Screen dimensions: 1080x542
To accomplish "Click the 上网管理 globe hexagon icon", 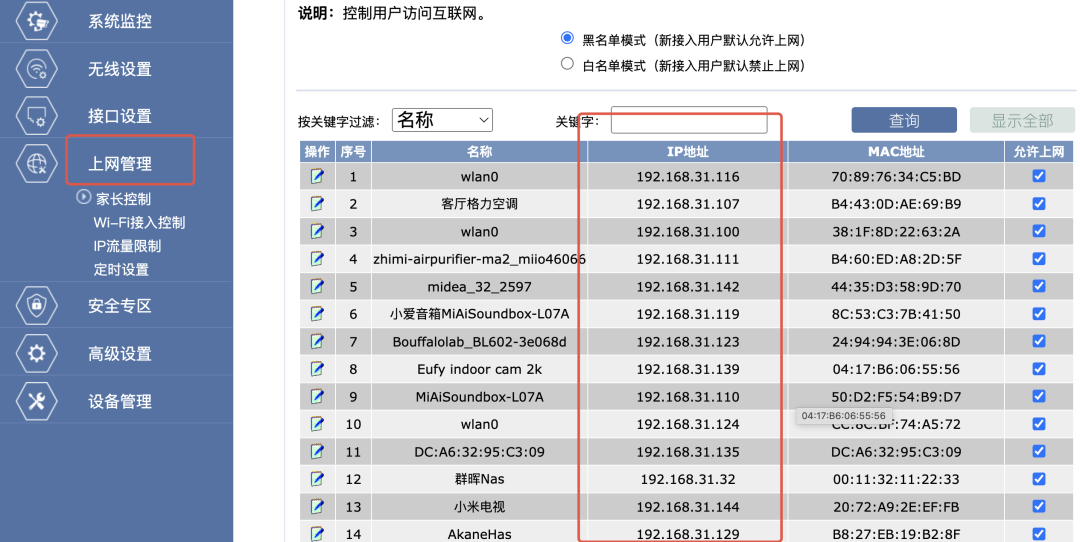I will point(38,163).
